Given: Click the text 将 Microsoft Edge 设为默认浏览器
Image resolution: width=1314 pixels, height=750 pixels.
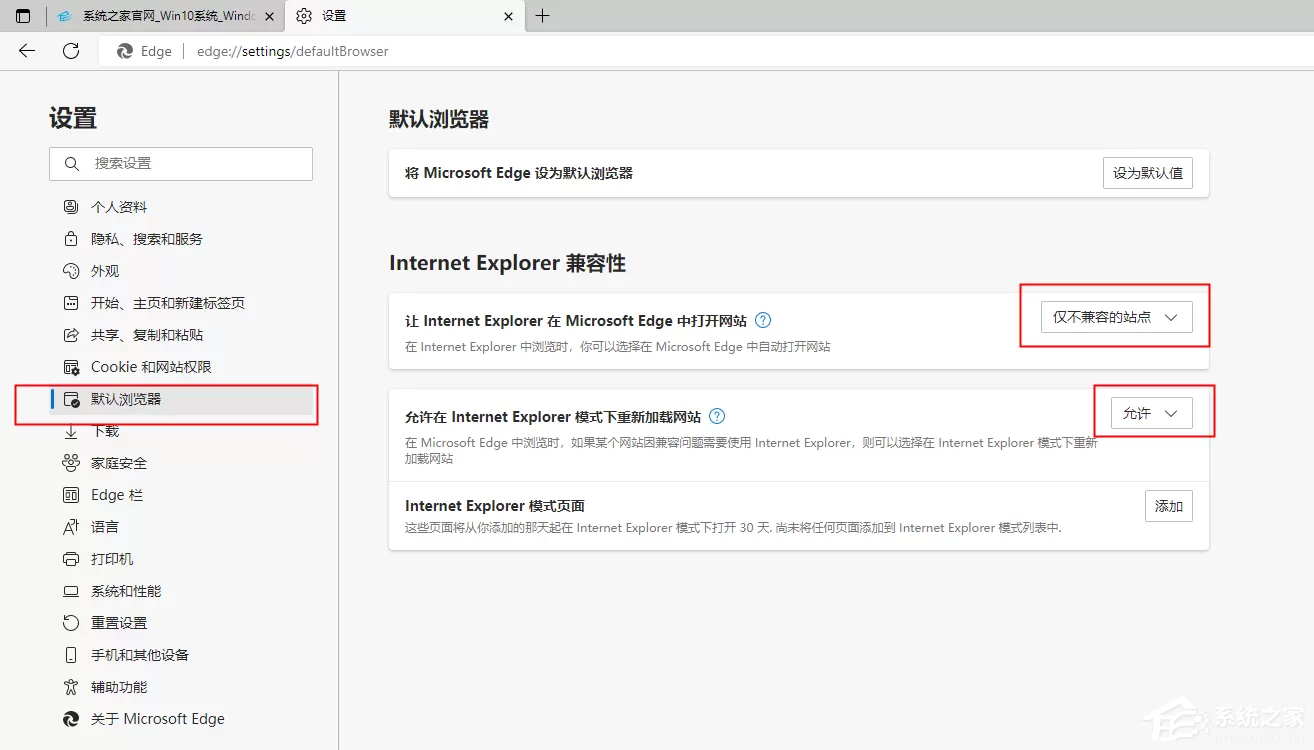Looking at the screenshot, I should [519, 173].
